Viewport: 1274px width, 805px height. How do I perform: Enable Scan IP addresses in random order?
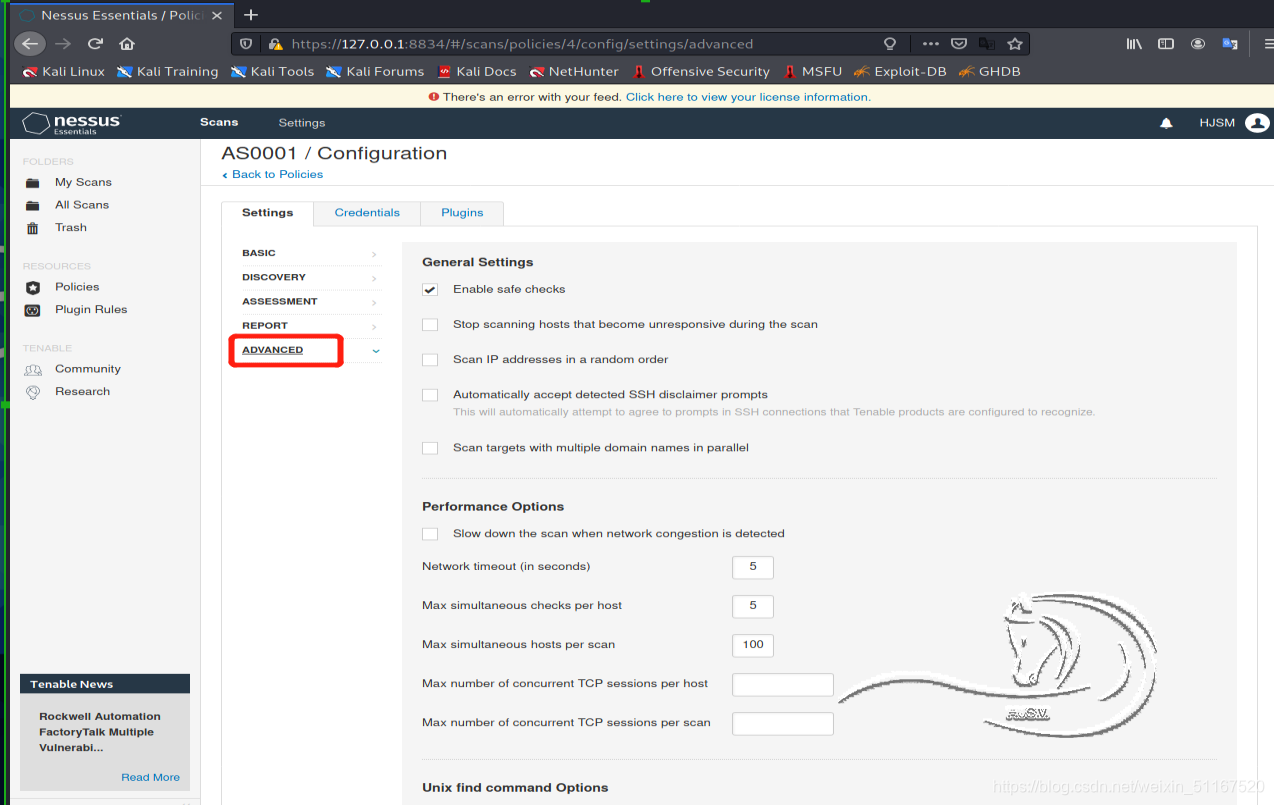coord(430,360)
